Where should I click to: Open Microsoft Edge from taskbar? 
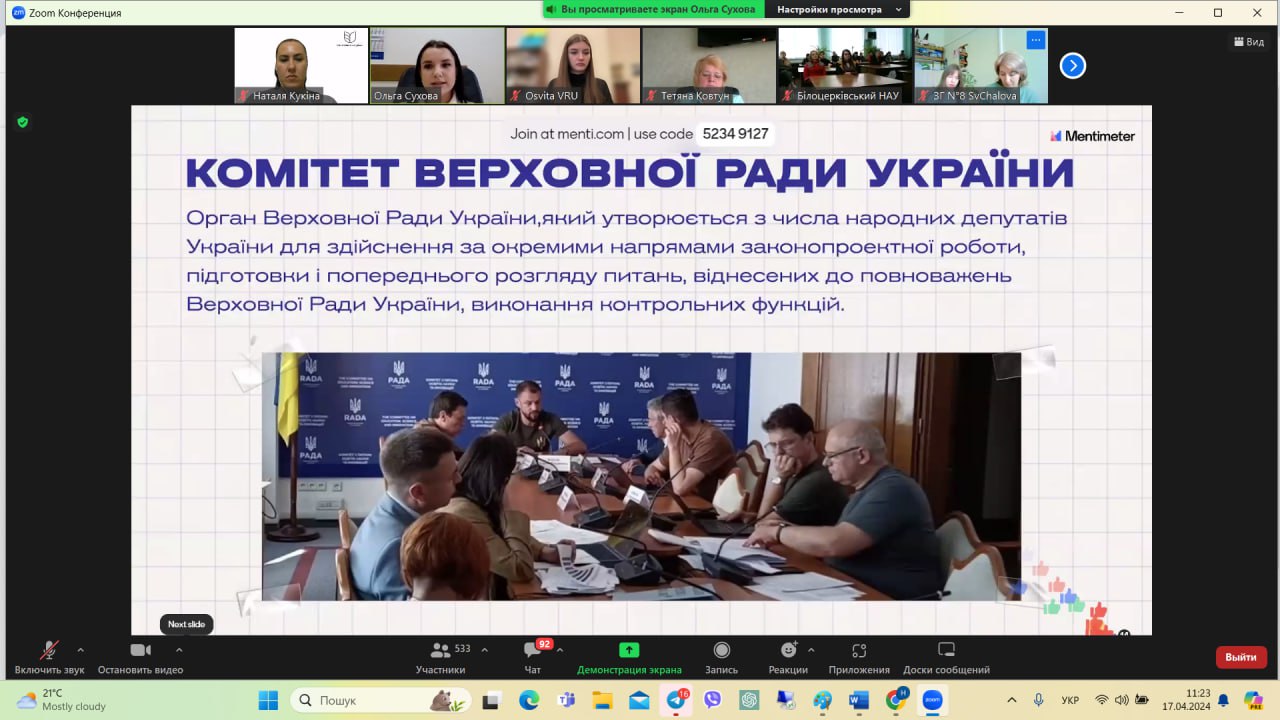(528, 701)
